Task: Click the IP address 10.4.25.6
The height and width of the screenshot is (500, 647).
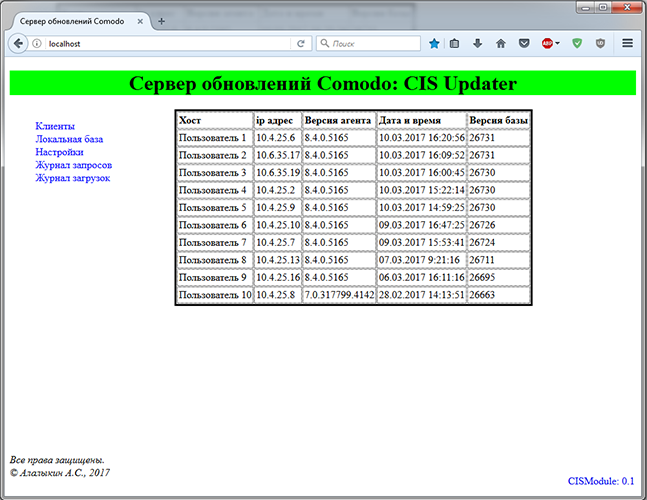Action: (x=276, y=138)
